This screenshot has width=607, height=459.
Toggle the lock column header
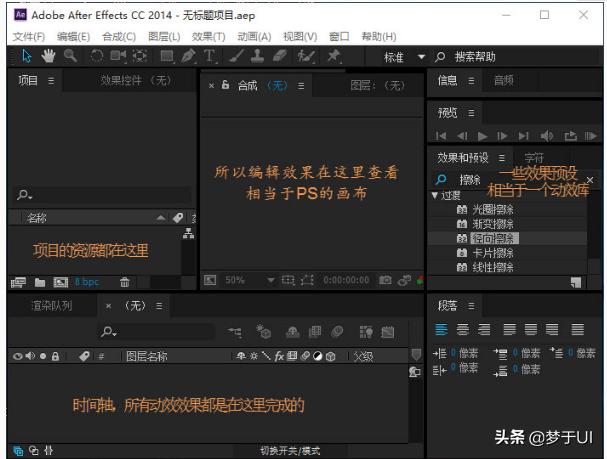[x=55, y=356]
